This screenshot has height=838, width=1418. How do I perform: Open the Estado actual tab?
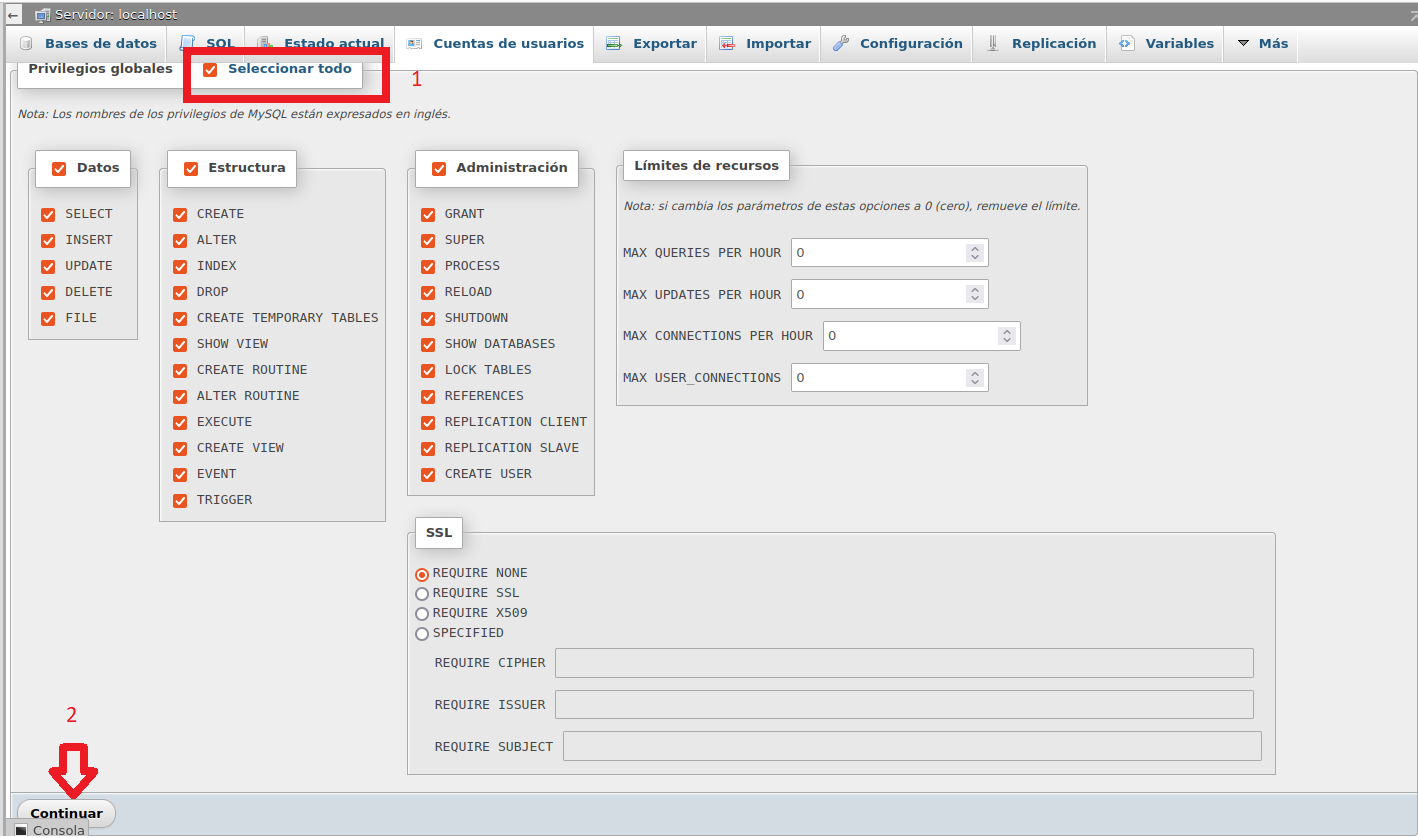point(333,44)
